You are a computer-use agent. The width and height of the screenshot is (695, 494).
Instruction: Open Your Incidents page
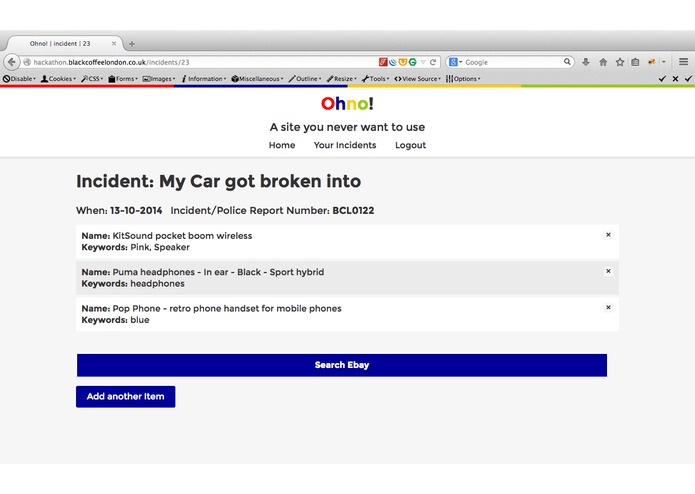(x=345, y=145)
